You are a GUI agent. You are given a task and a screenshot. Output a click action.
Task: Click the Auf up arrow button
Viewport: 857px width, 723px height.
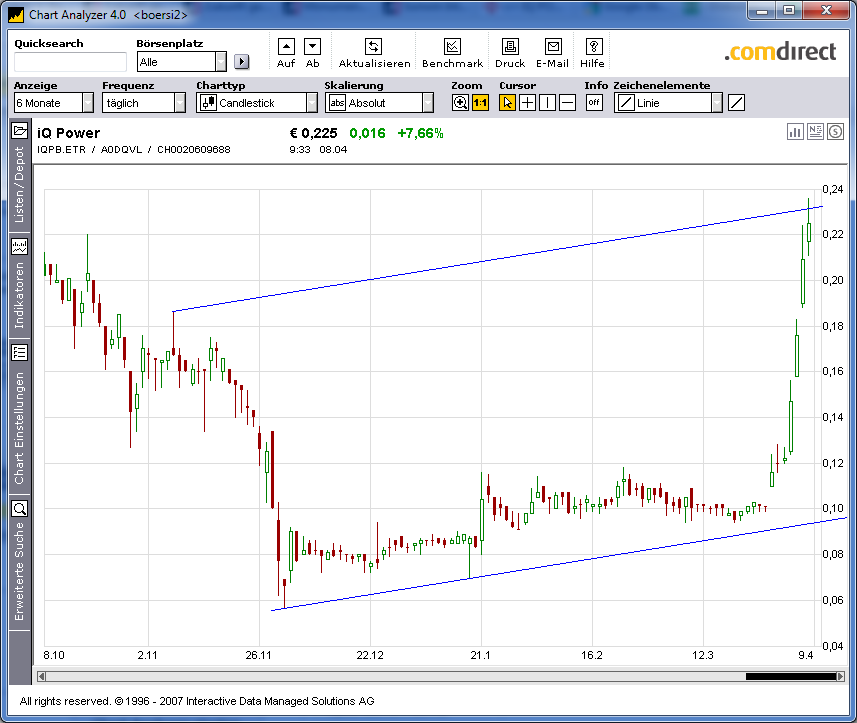(x=286, y=46)
